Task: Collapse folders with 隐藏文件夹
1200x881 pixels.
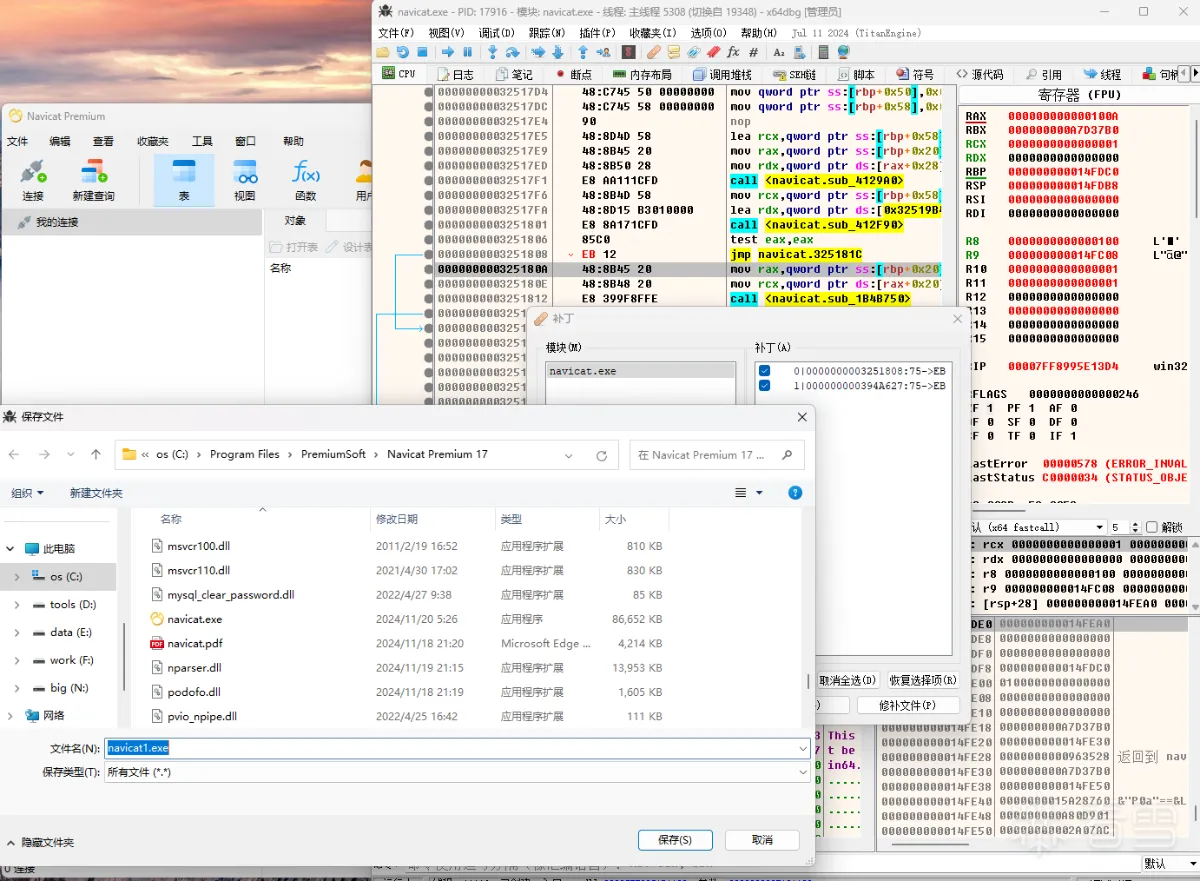Action: tap(40, 843)
